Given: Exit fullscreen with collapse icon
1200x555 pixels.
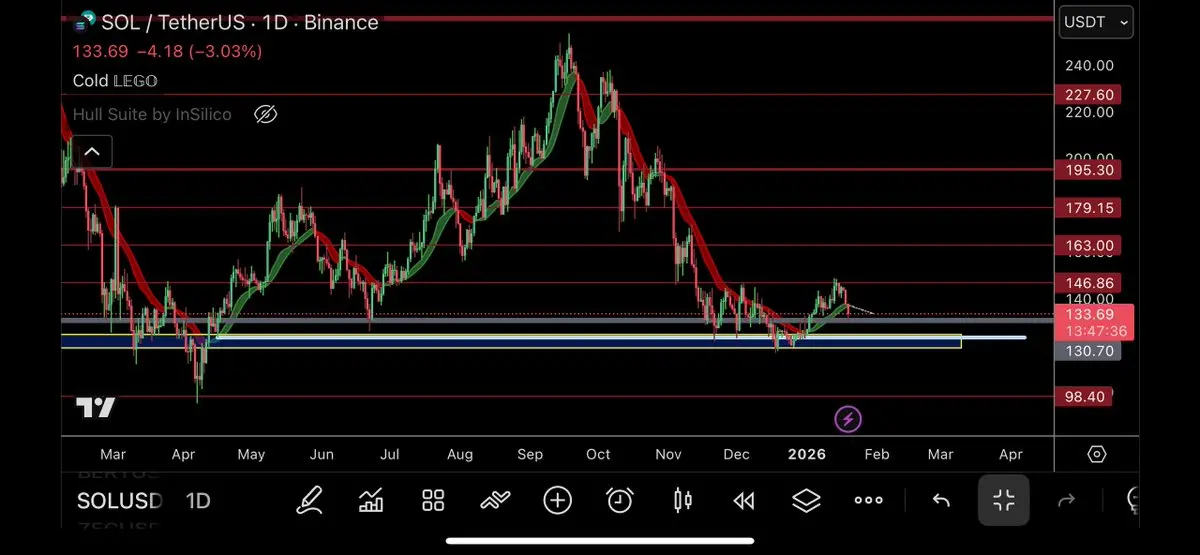Looking at the screenshot, I should pos(1003,500).
